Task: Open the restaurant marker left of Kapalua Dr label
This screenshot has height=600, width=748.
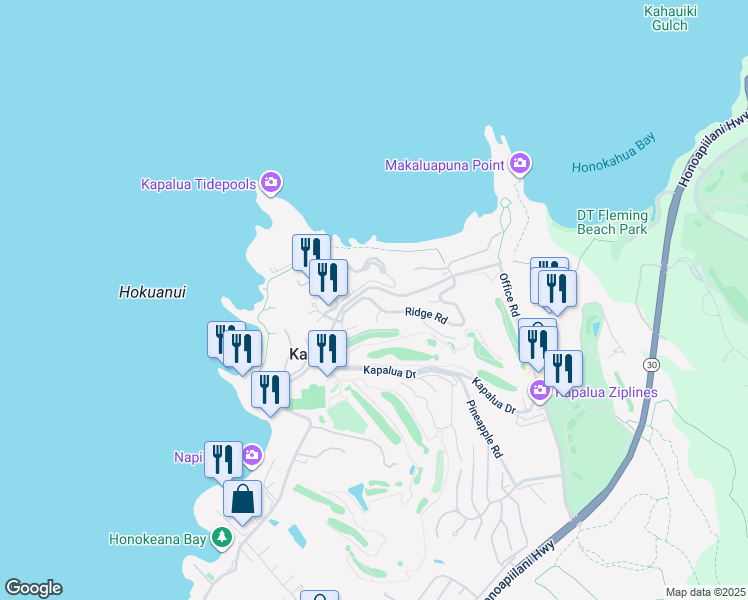Action: pyautogui.click(x=327, y=351)
